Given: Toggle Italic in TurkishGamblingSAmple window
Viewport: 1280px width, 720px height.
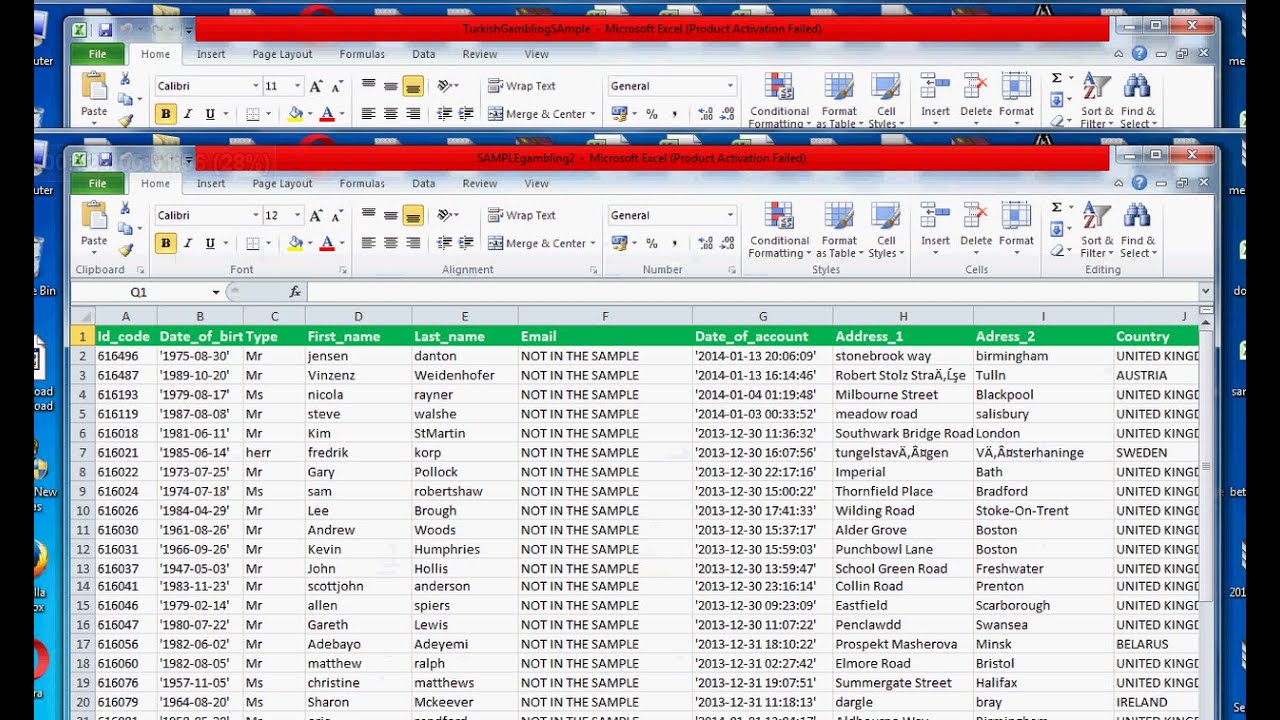Looking at the screenshot, I should click(x=187, y=114).
